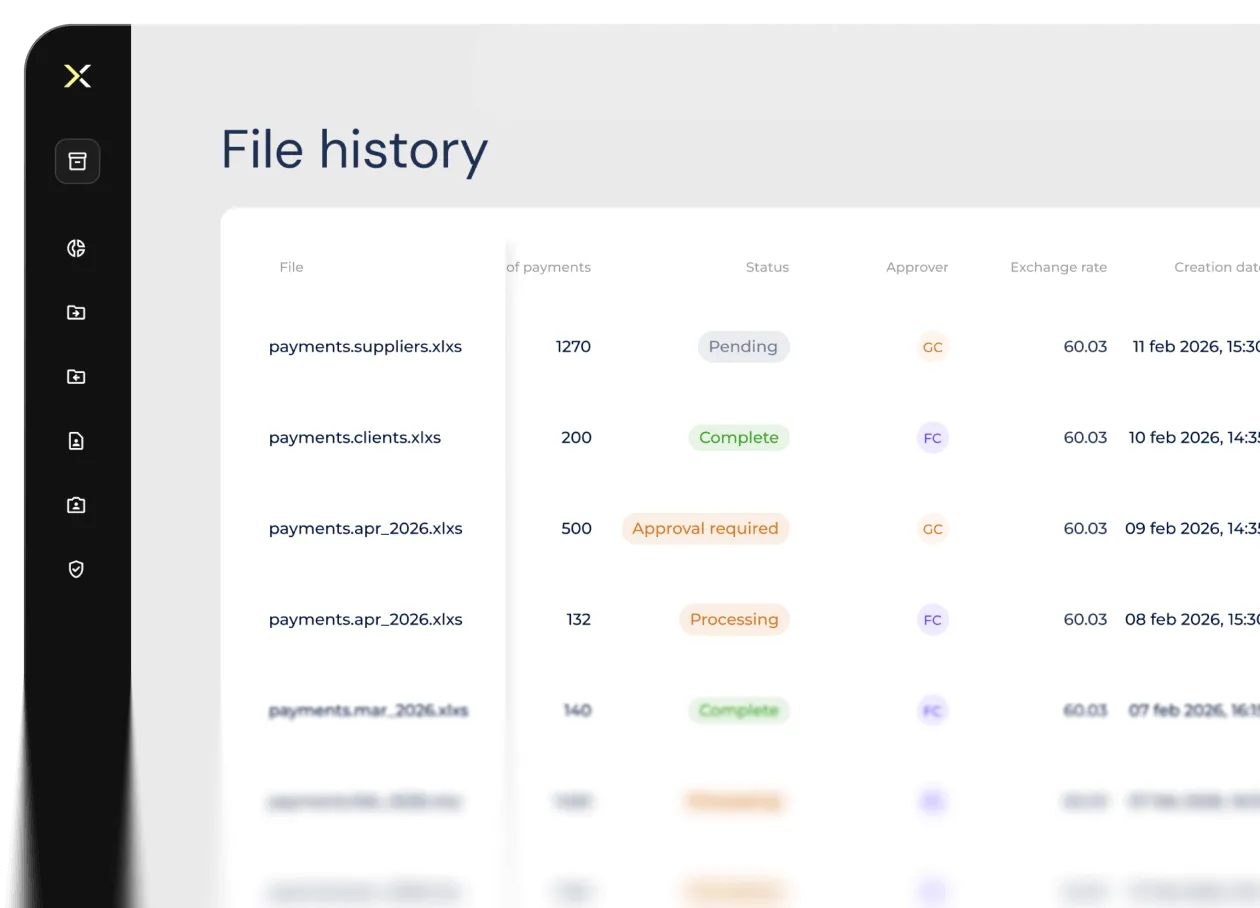Image resolution: width=1260 pixels, height=908 pixels.
Task: Click Complete badge in payments.clients.xlxs row
Action: pos(739,438)
